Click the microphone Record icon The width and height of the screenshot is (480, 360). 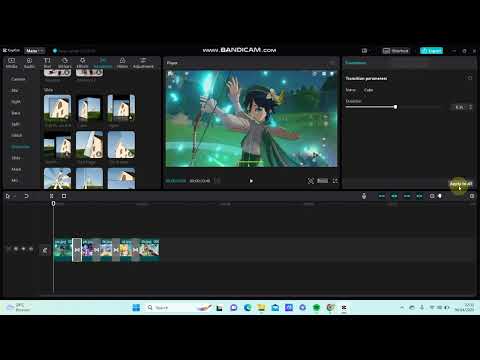click(x=364, y=196)
